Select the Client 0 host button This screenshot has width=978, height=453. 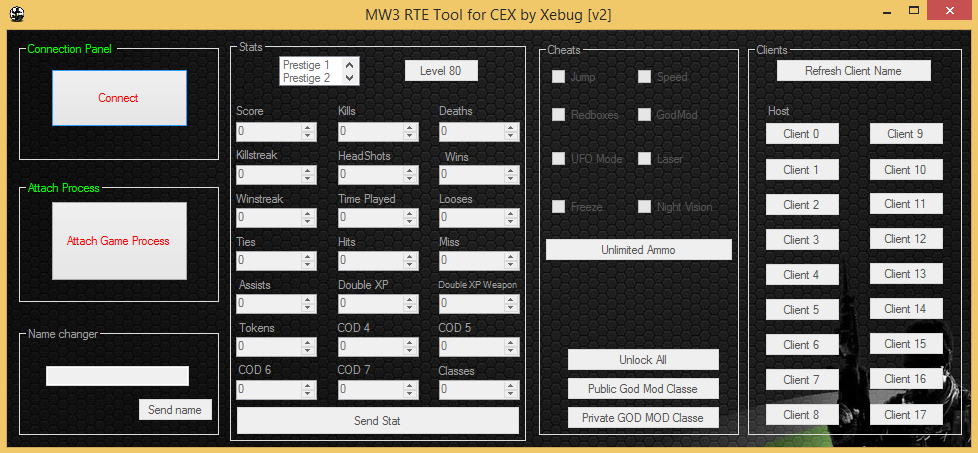click(801, 134)
